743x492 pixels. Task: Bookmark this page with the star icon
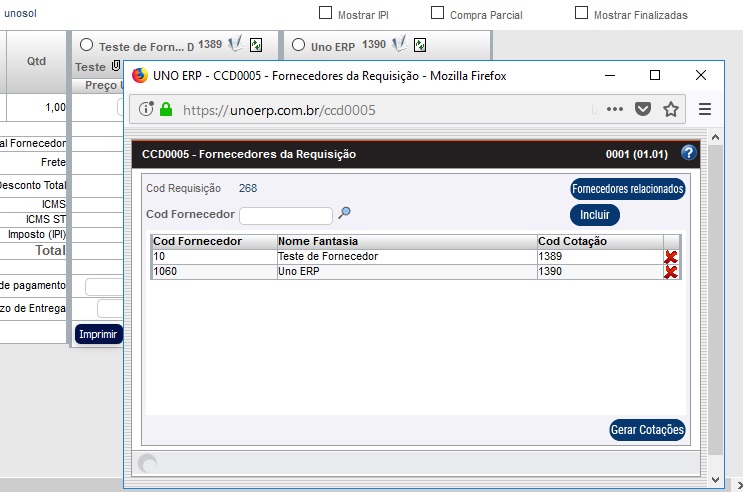(x=671, y=109)
